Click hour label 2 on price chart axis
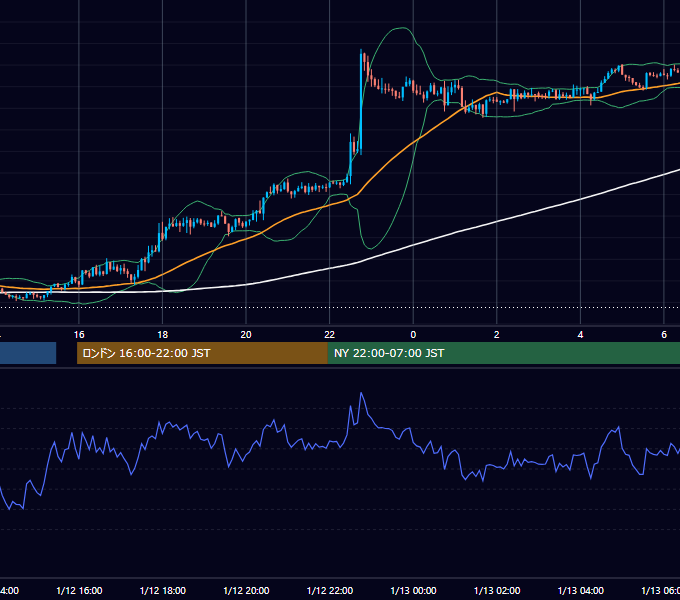Image resolution: width=680 pixels, height=600 pixels. coord(497,334)
